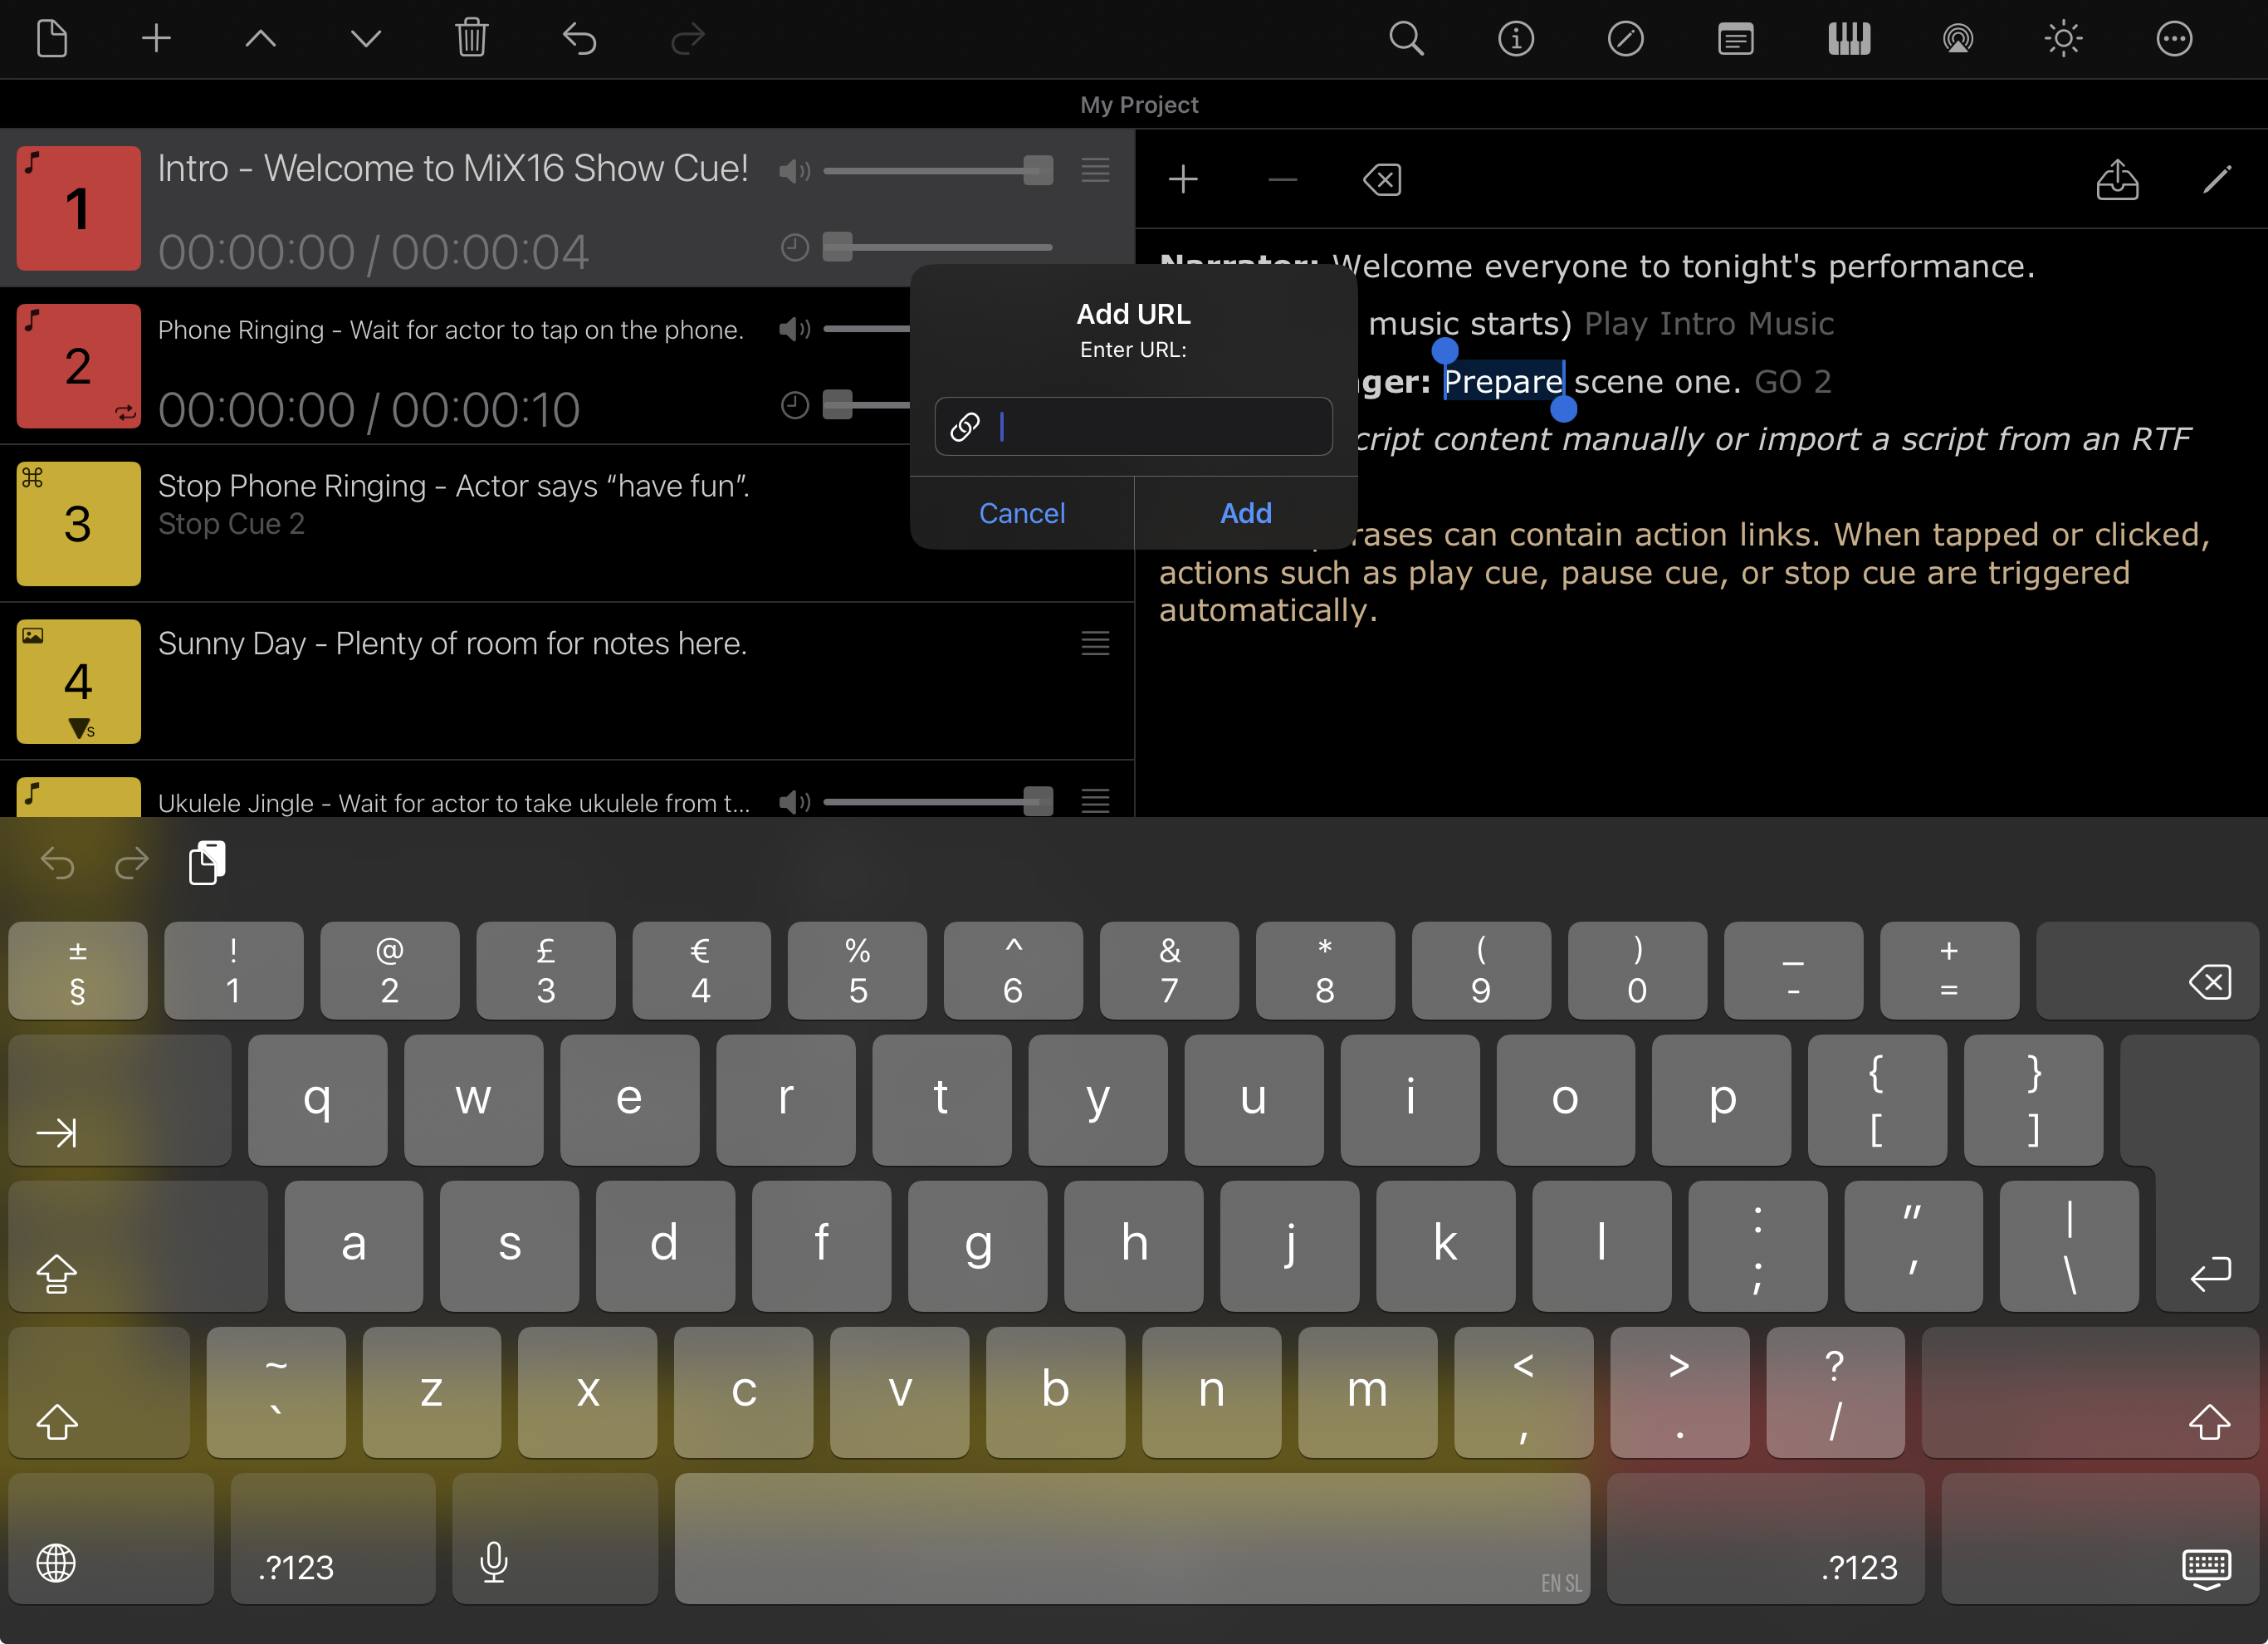
Task: Toggle left shift key
Action: [99, 1392]
